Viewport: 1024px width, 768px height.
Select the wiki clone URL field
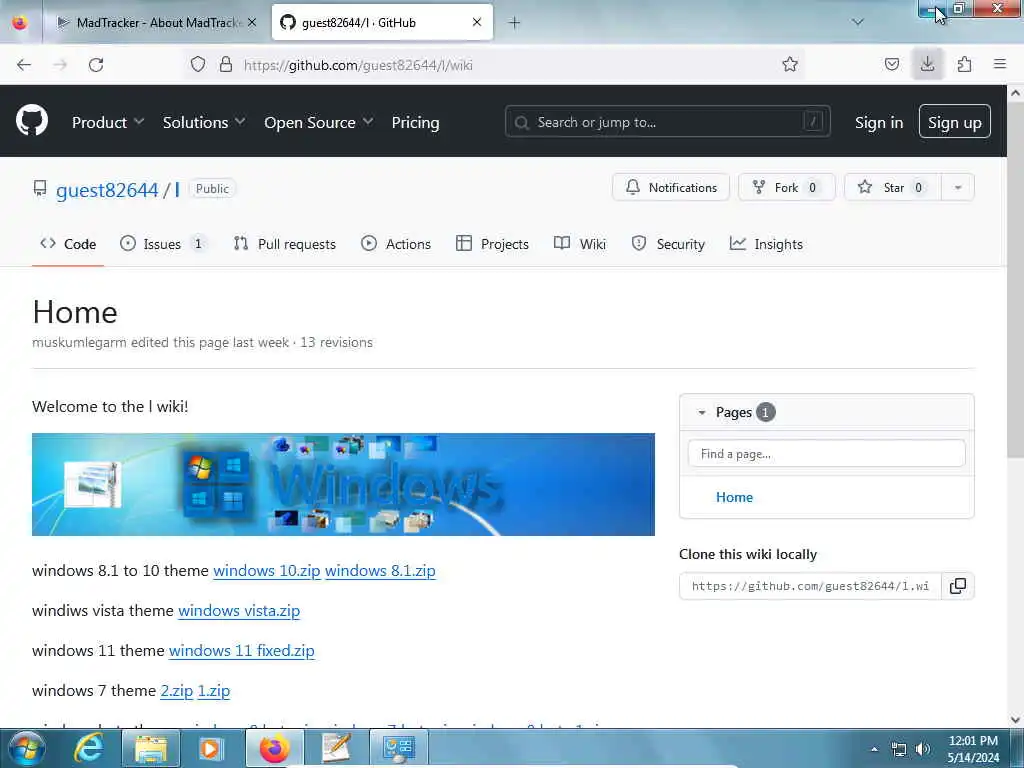point(810,586)
